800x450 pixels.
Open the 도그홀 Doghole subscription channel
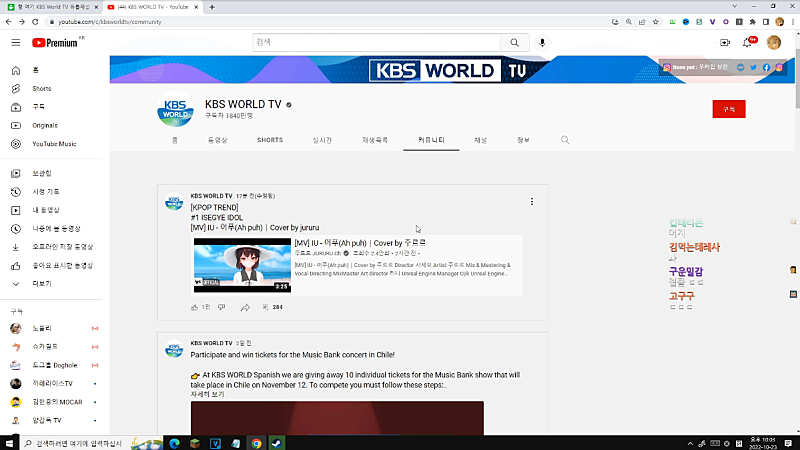click(53, 364)
